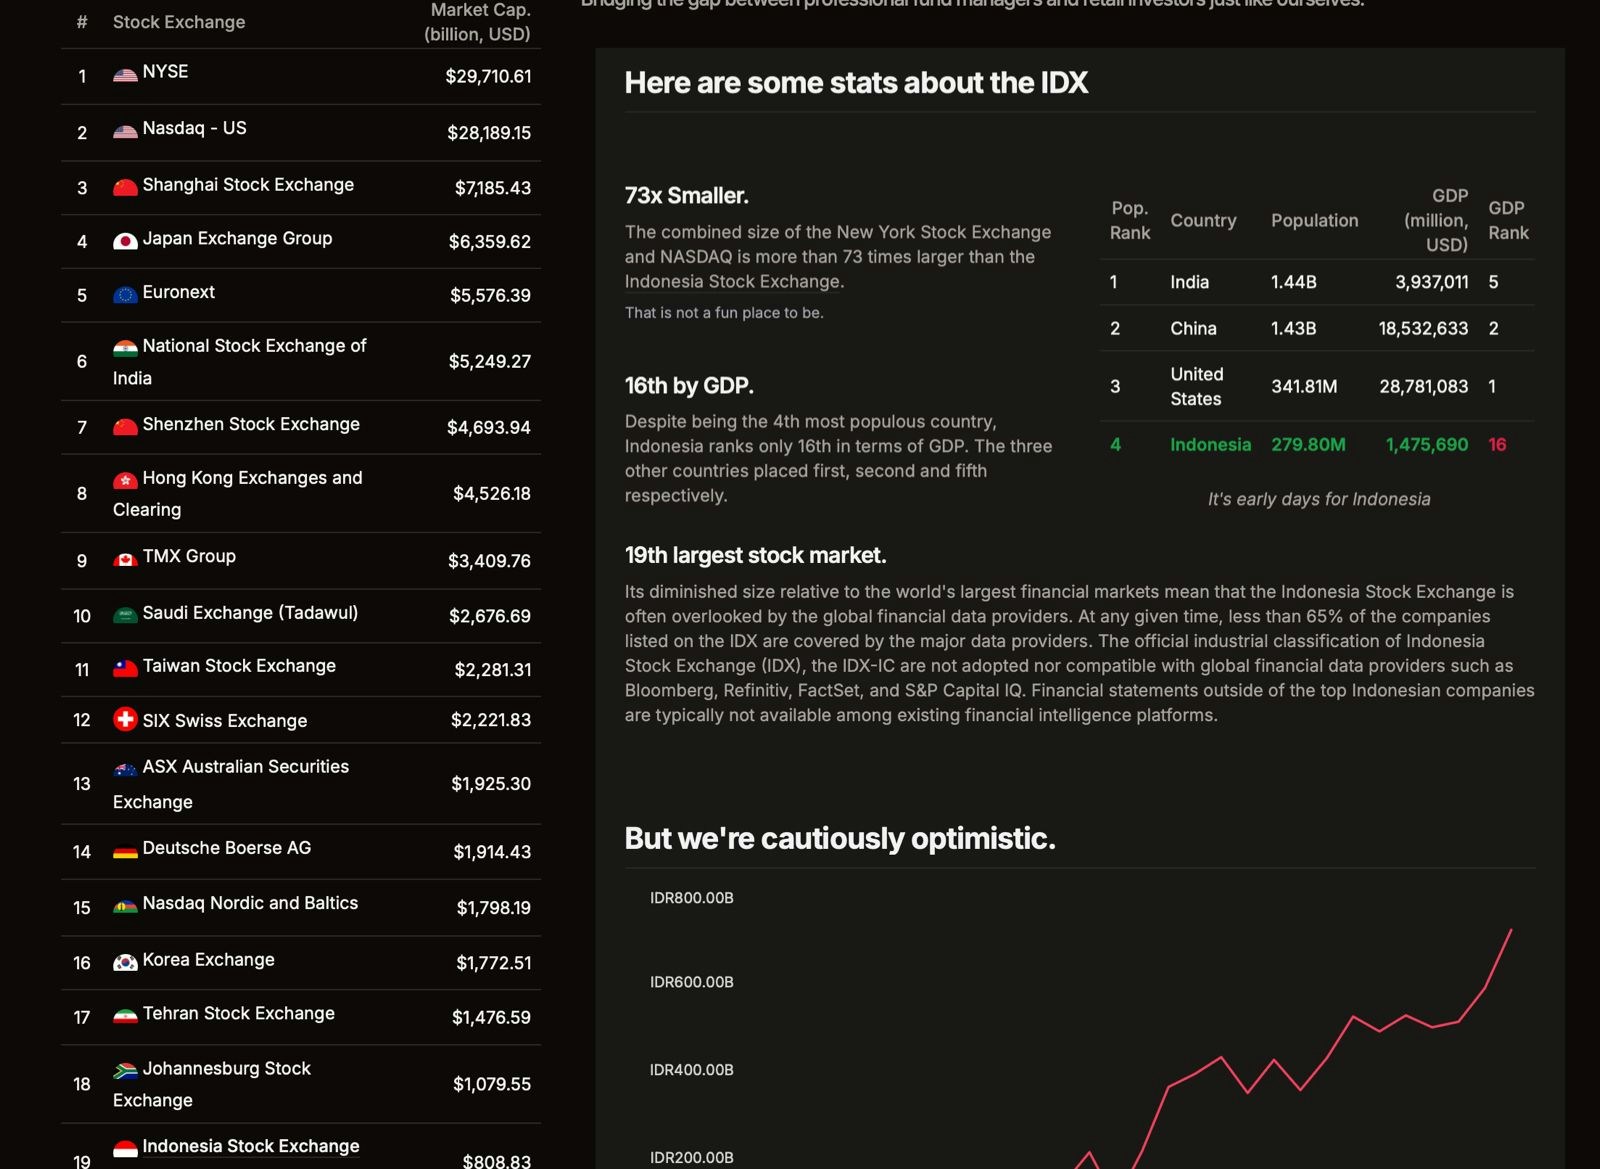1600x1169 pixels.
Task: Click $5,249.27 National Stock Exchange value
Action: (x=490, y=361)
